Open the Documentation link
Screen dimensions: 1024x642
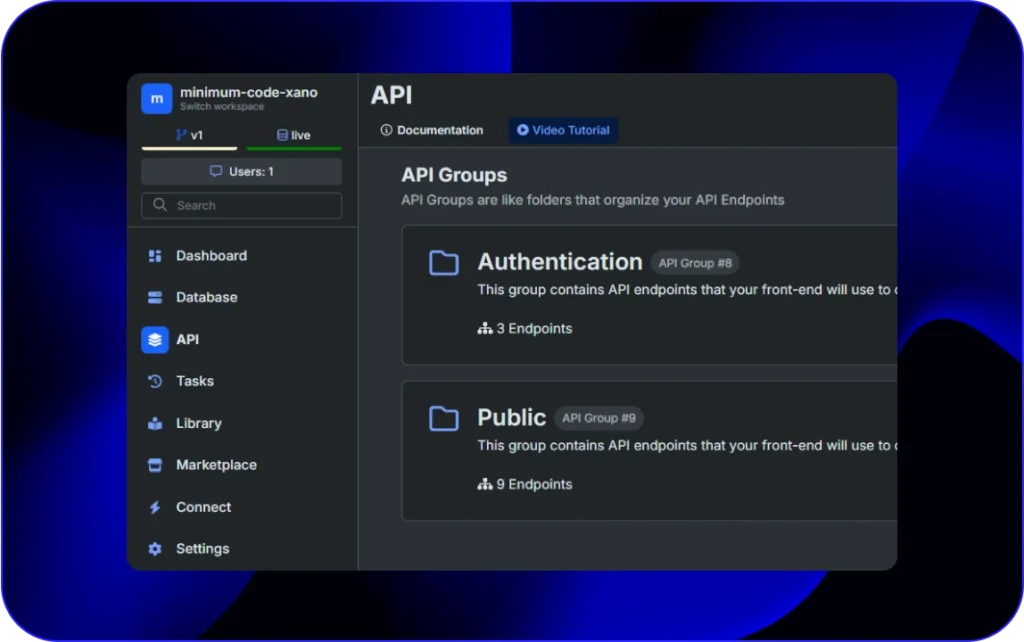(x=432, y=130)
